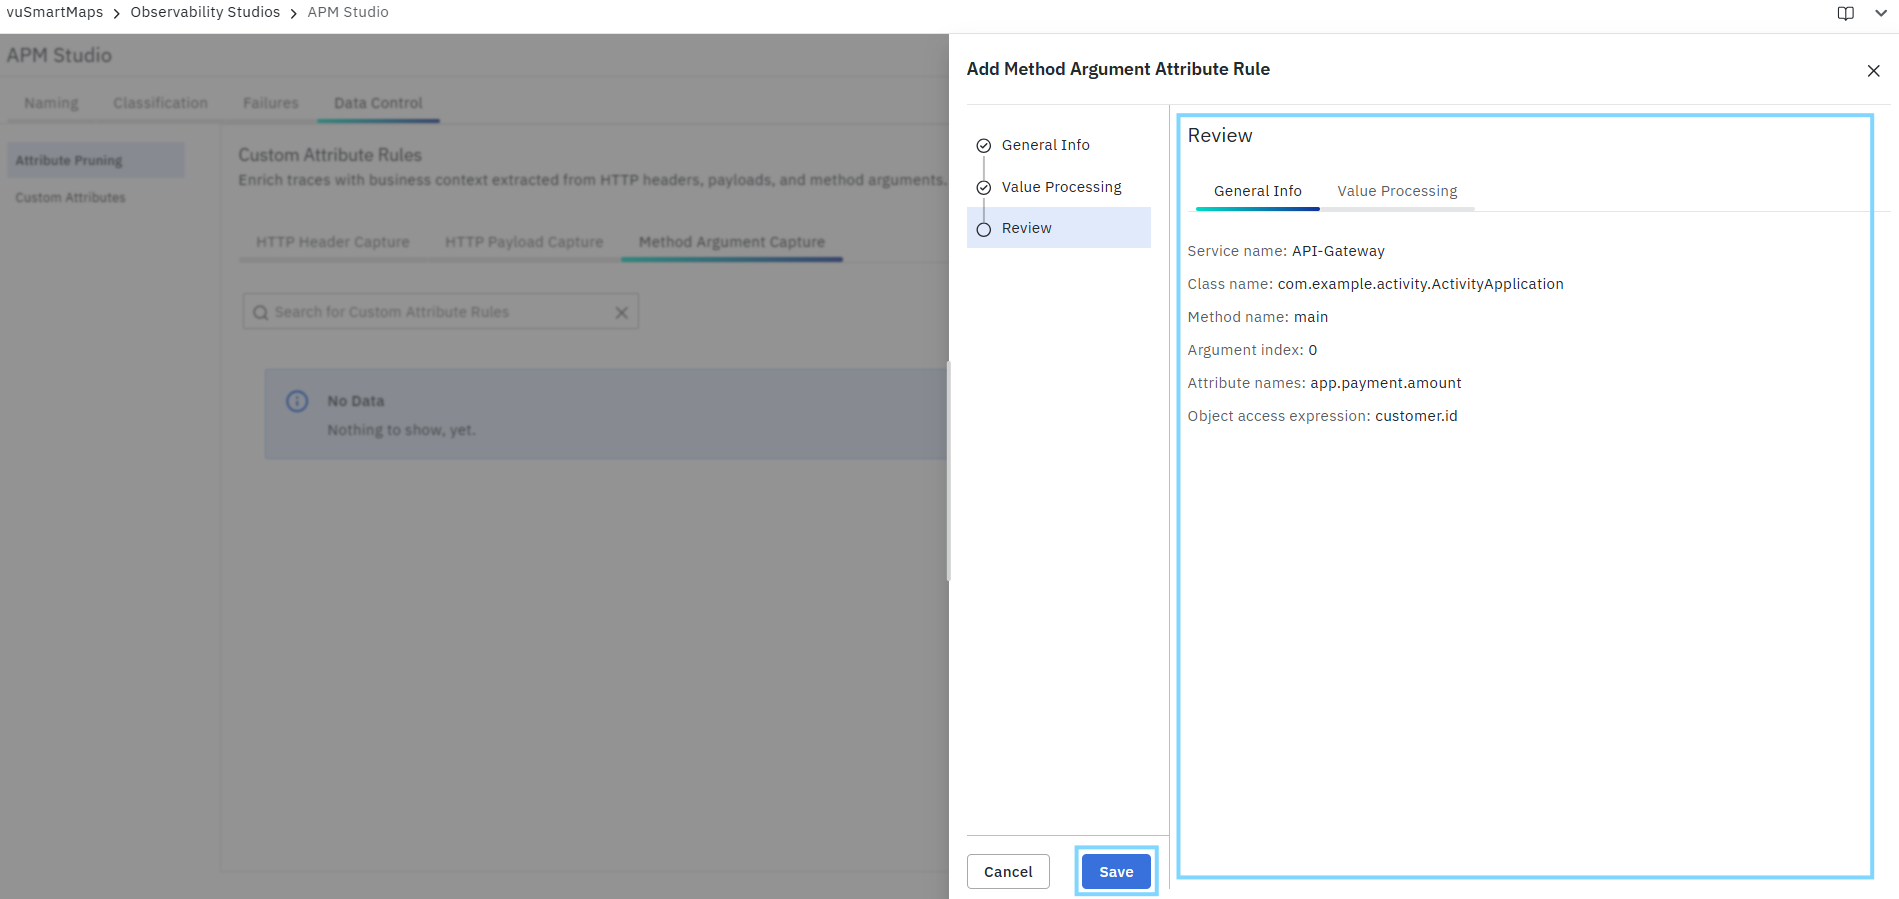Switch to Value Processing review tab
Screen dimensions: 1899x899
(x=1397, y=191)
